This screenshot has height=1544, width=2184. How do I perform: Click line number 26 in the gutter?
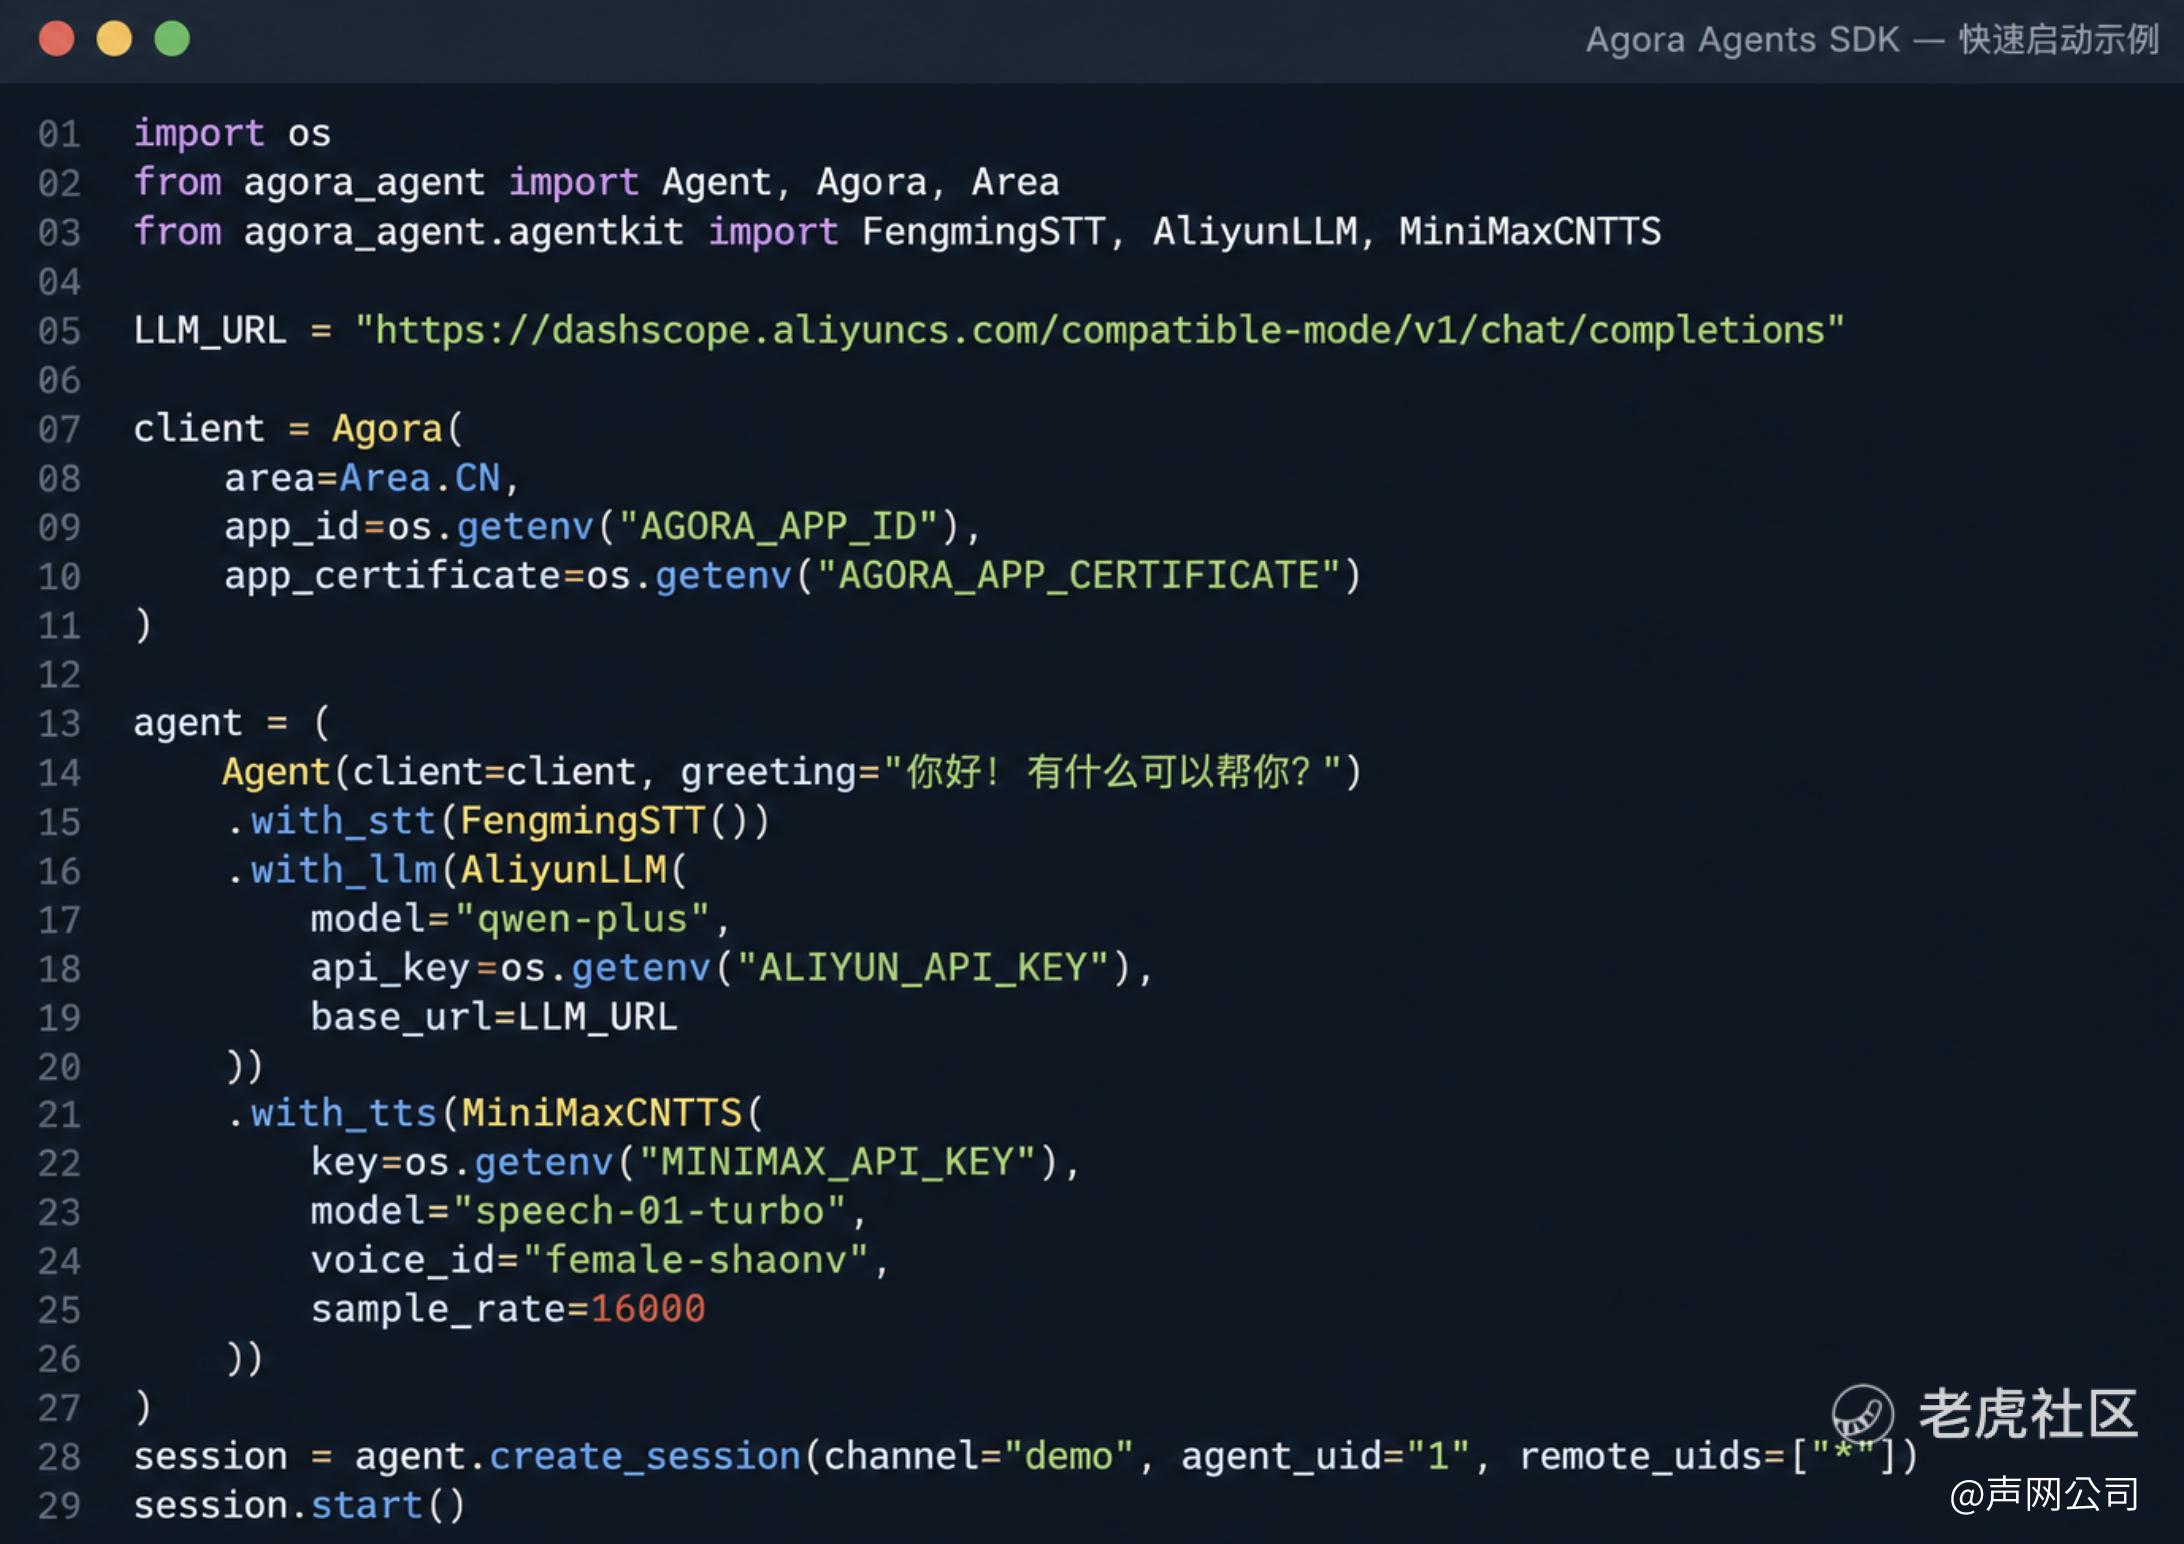[x=59, y=1358]
